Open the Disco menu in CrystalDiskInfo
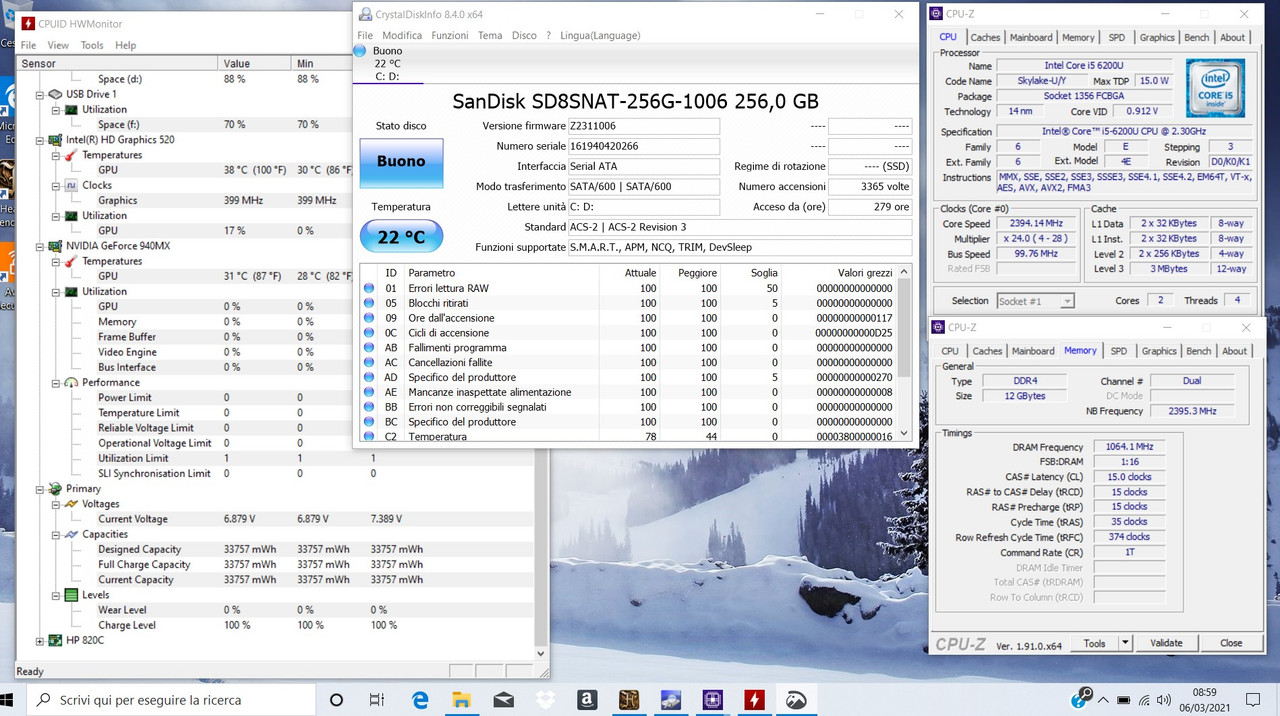1280x716 pixels. [x=524, y=35]
